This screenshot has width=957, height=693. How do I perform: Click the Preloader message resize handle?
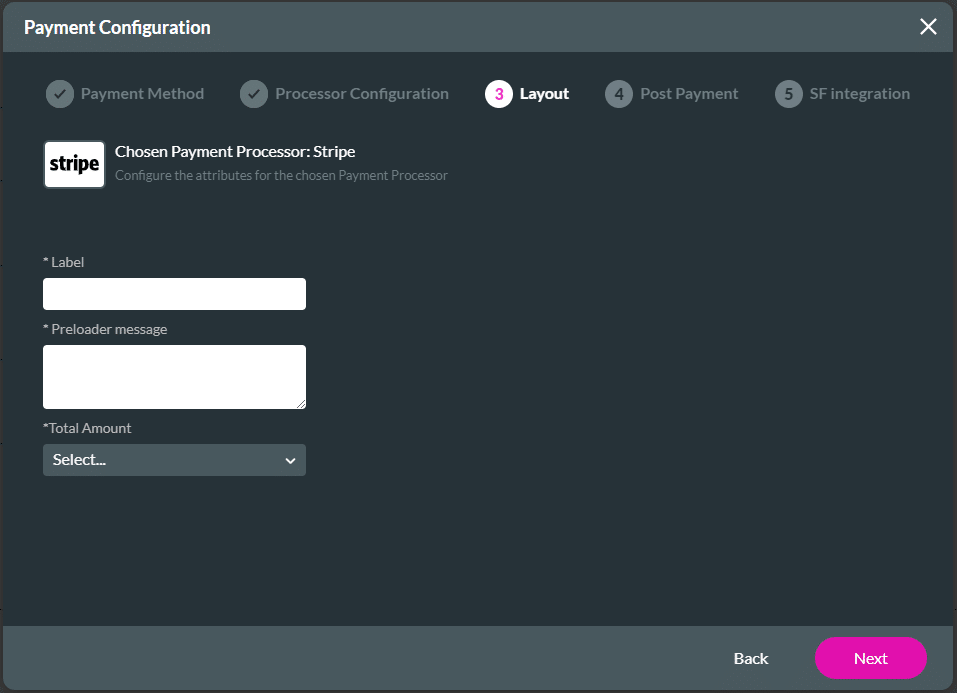tap(302, 404)
